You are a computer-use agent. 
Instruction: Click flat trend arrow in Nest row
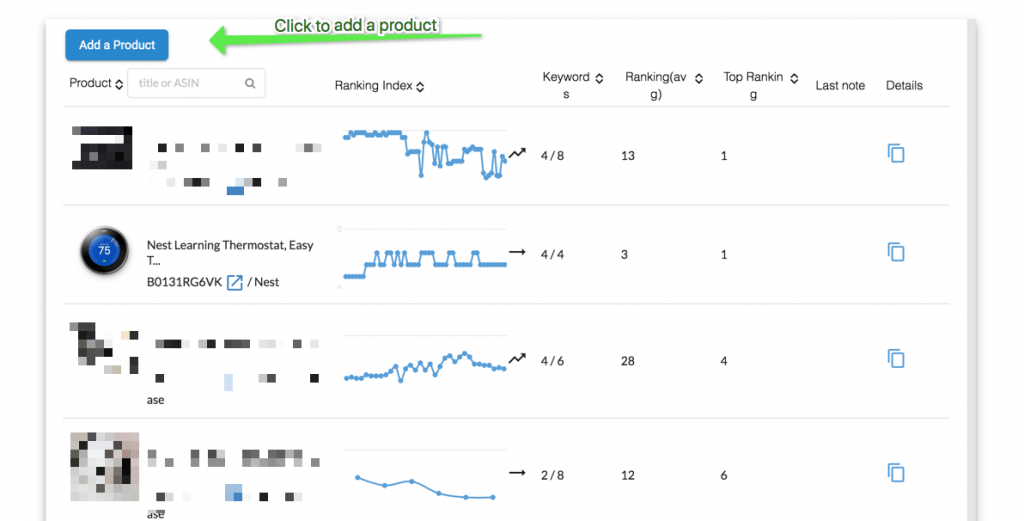(x=517, y=252)
